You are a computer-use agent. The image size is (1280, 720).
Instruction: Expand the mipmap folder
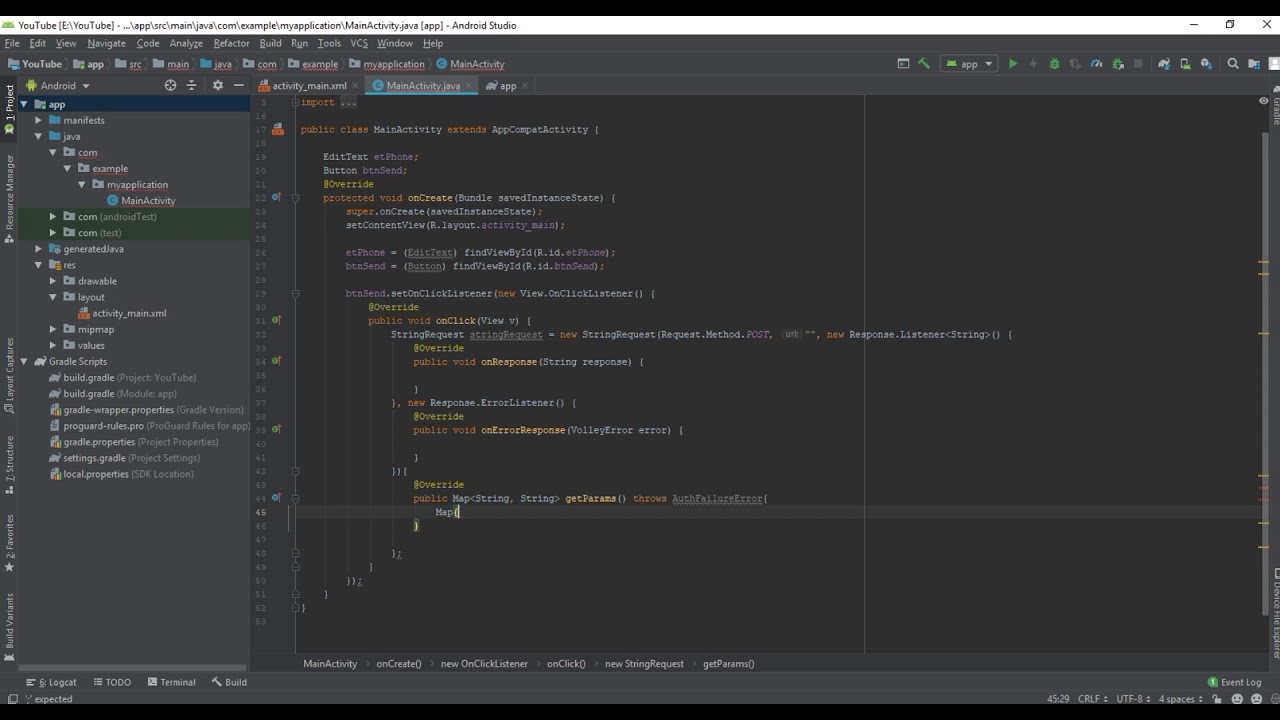(x=53, y=329)
